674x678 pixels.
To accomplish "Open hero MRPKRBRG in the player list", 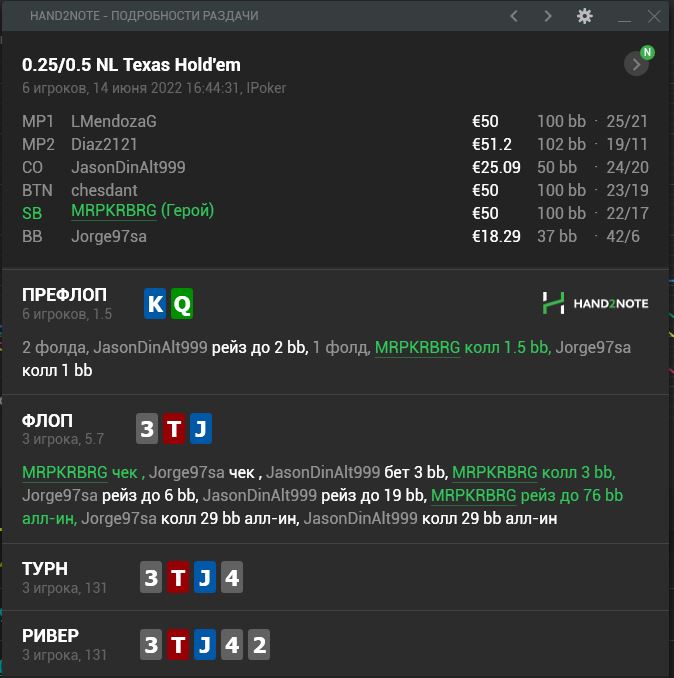I will 113,211.
